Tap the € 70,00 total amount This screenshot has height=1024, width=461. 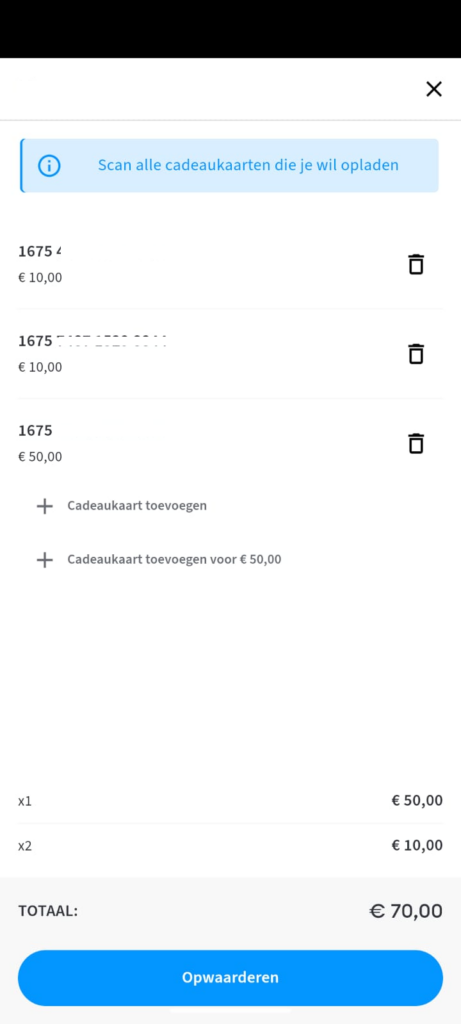point(406,911)
